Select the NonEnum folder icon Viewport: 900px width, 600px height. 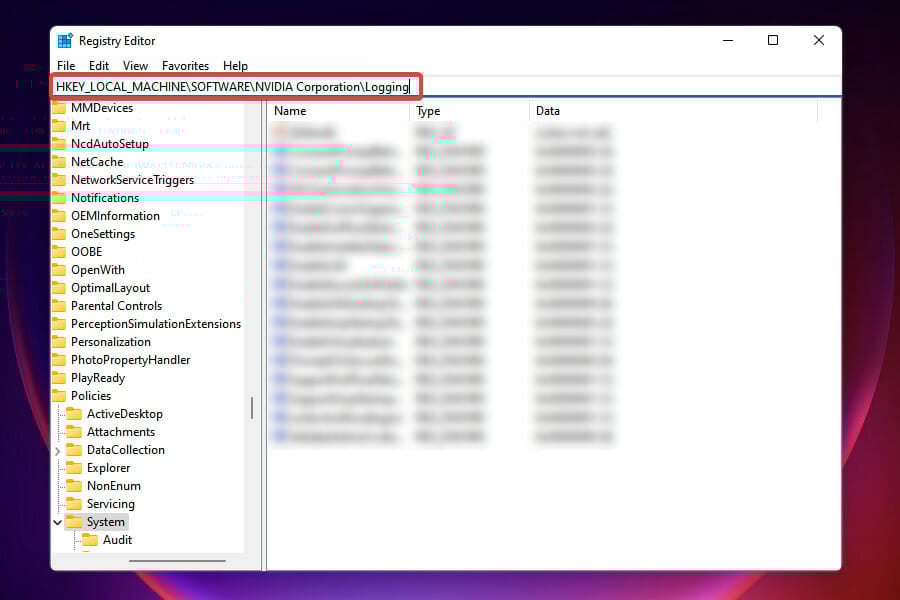pyautogui.click(x=74, y=486)
